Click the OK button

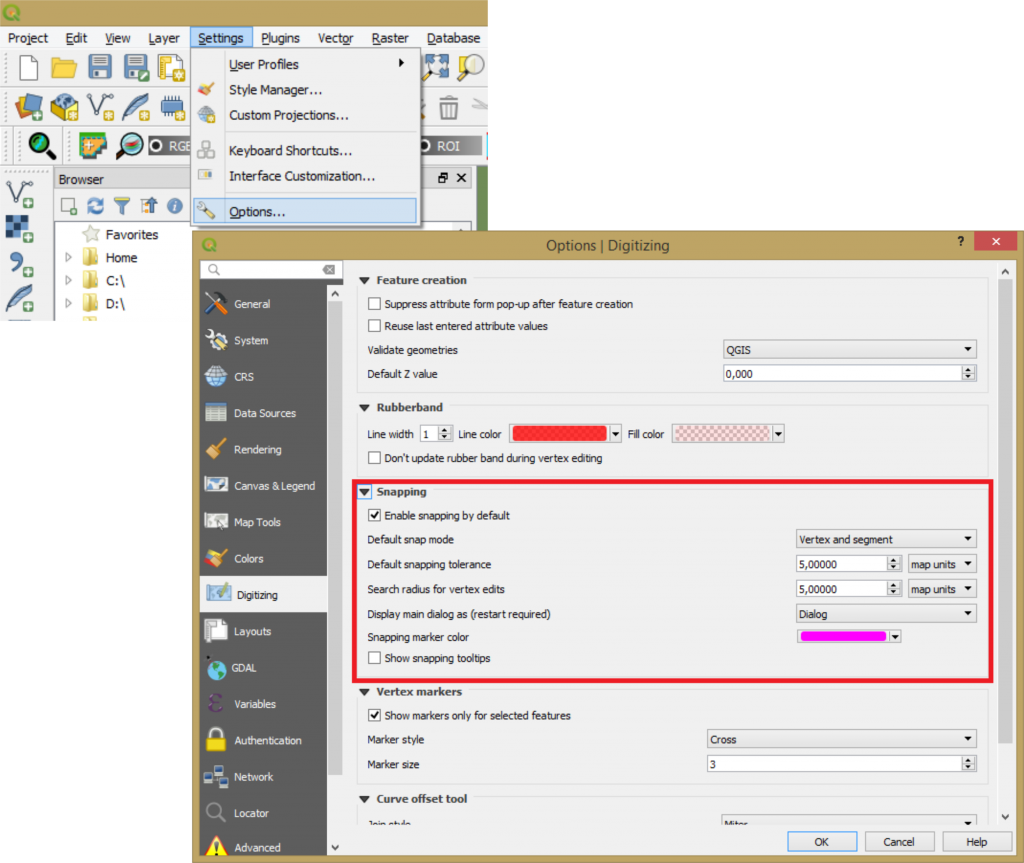point(822,841)
